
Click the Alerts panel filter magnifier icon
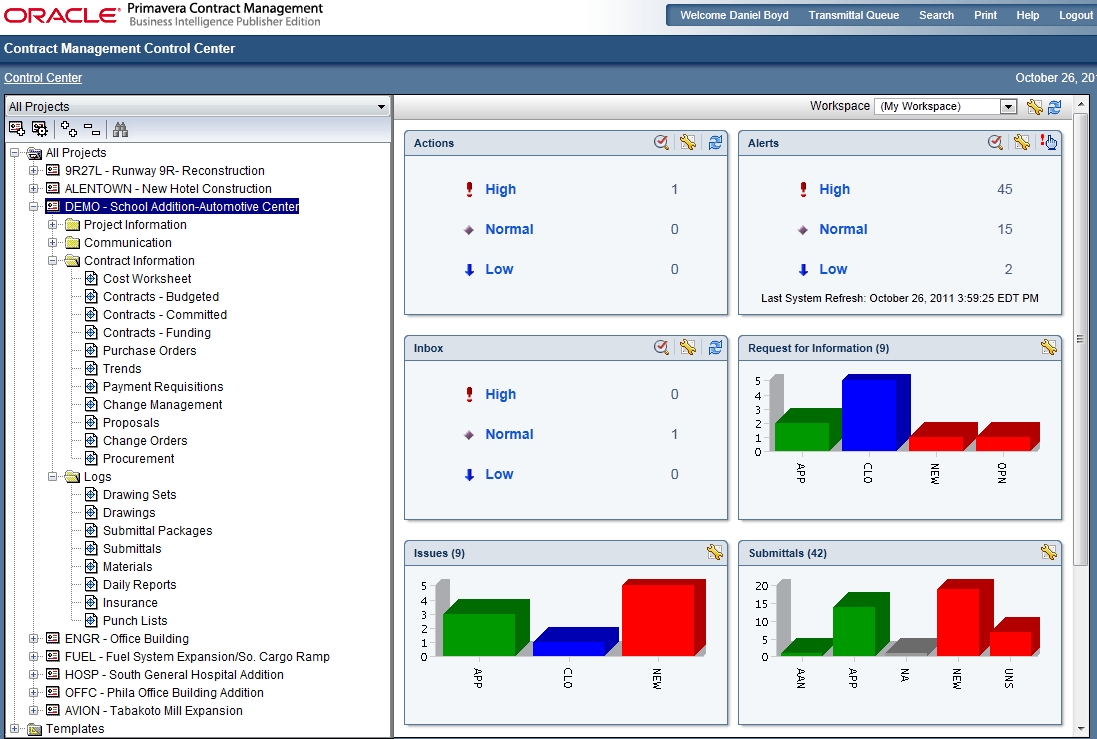995,142
